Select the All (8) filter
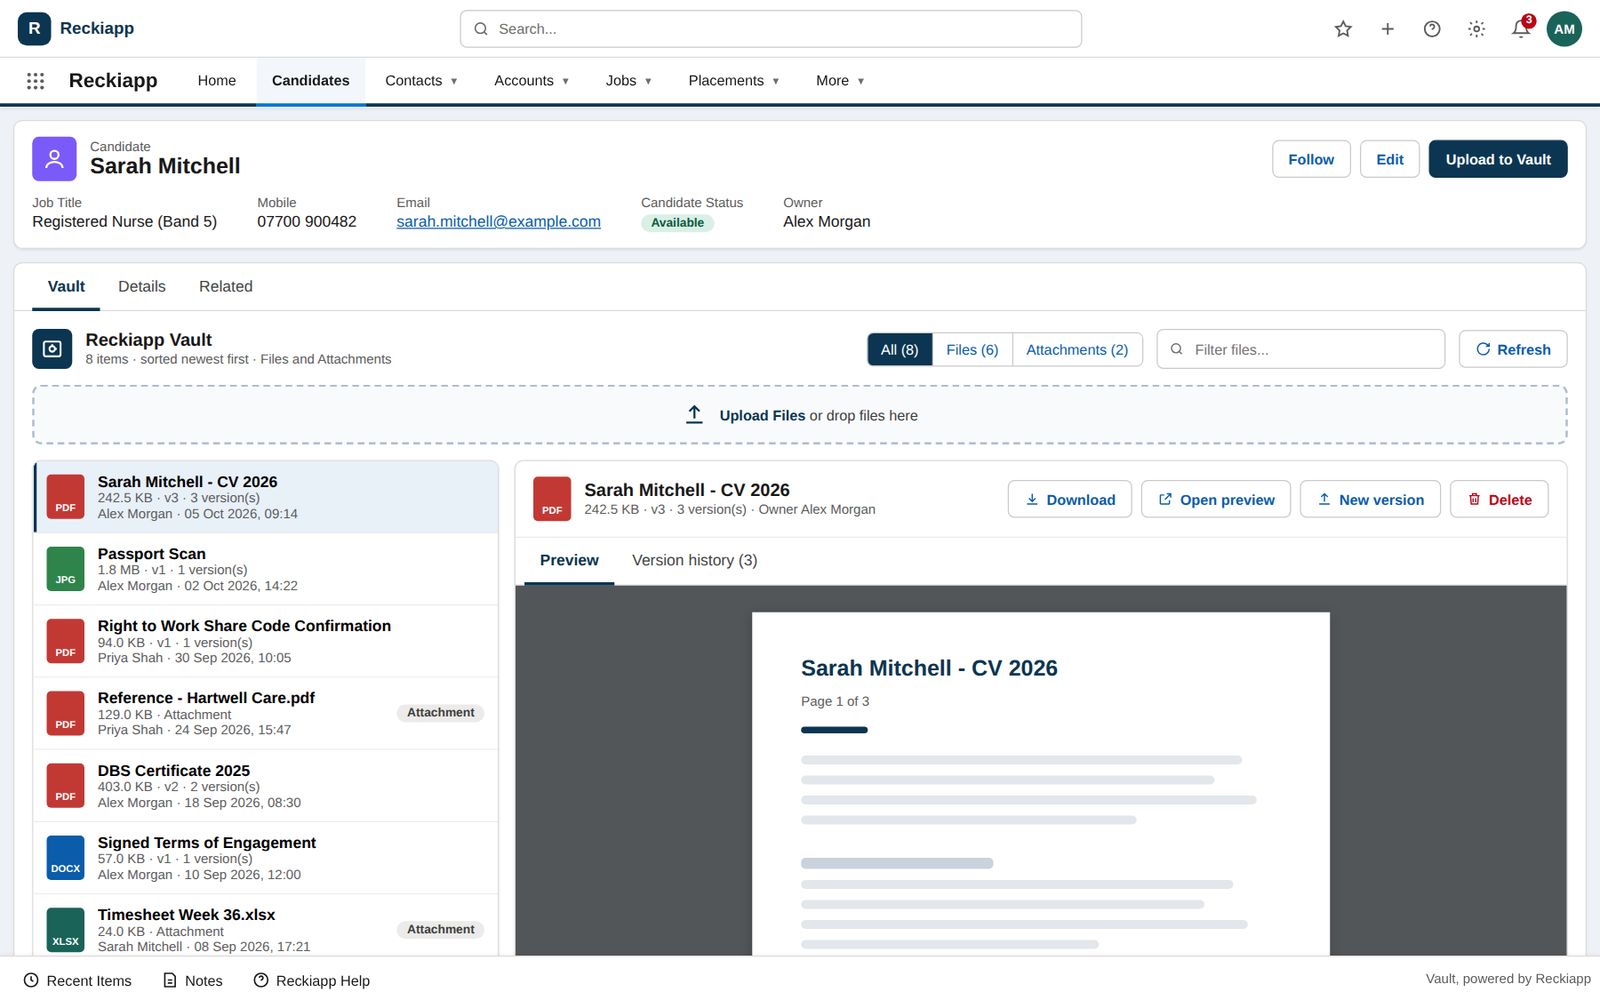 pyautogui.click(x=900, y=350)
